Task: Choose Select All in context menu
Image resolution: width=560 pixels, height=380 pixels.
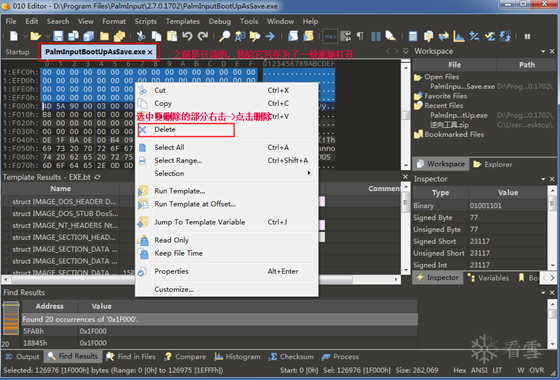Action: tap(227, 148)
